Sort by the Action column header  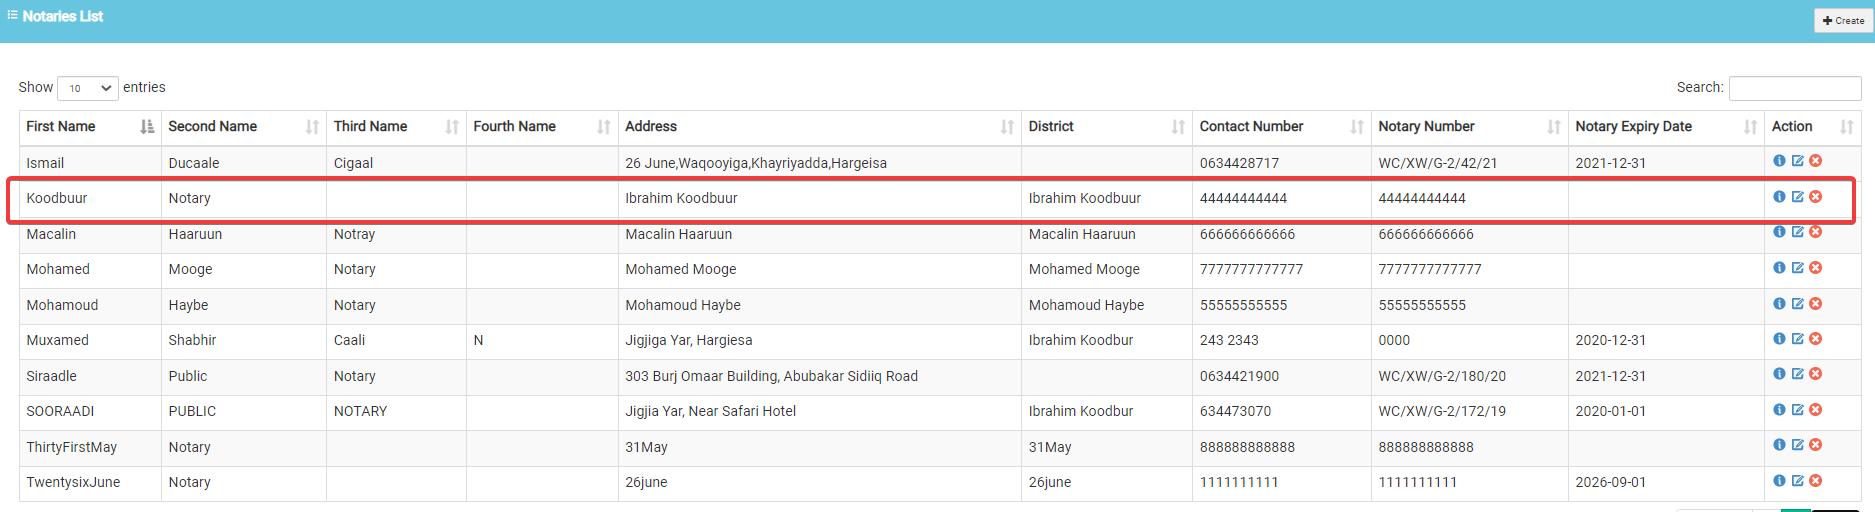point(1813,127)
